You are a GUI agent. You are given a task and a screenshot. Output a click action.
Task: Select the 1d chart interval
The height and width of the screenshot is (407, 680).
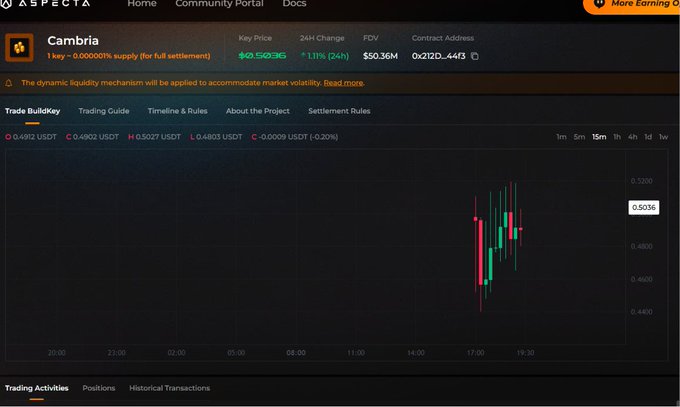tap(648, 137)
